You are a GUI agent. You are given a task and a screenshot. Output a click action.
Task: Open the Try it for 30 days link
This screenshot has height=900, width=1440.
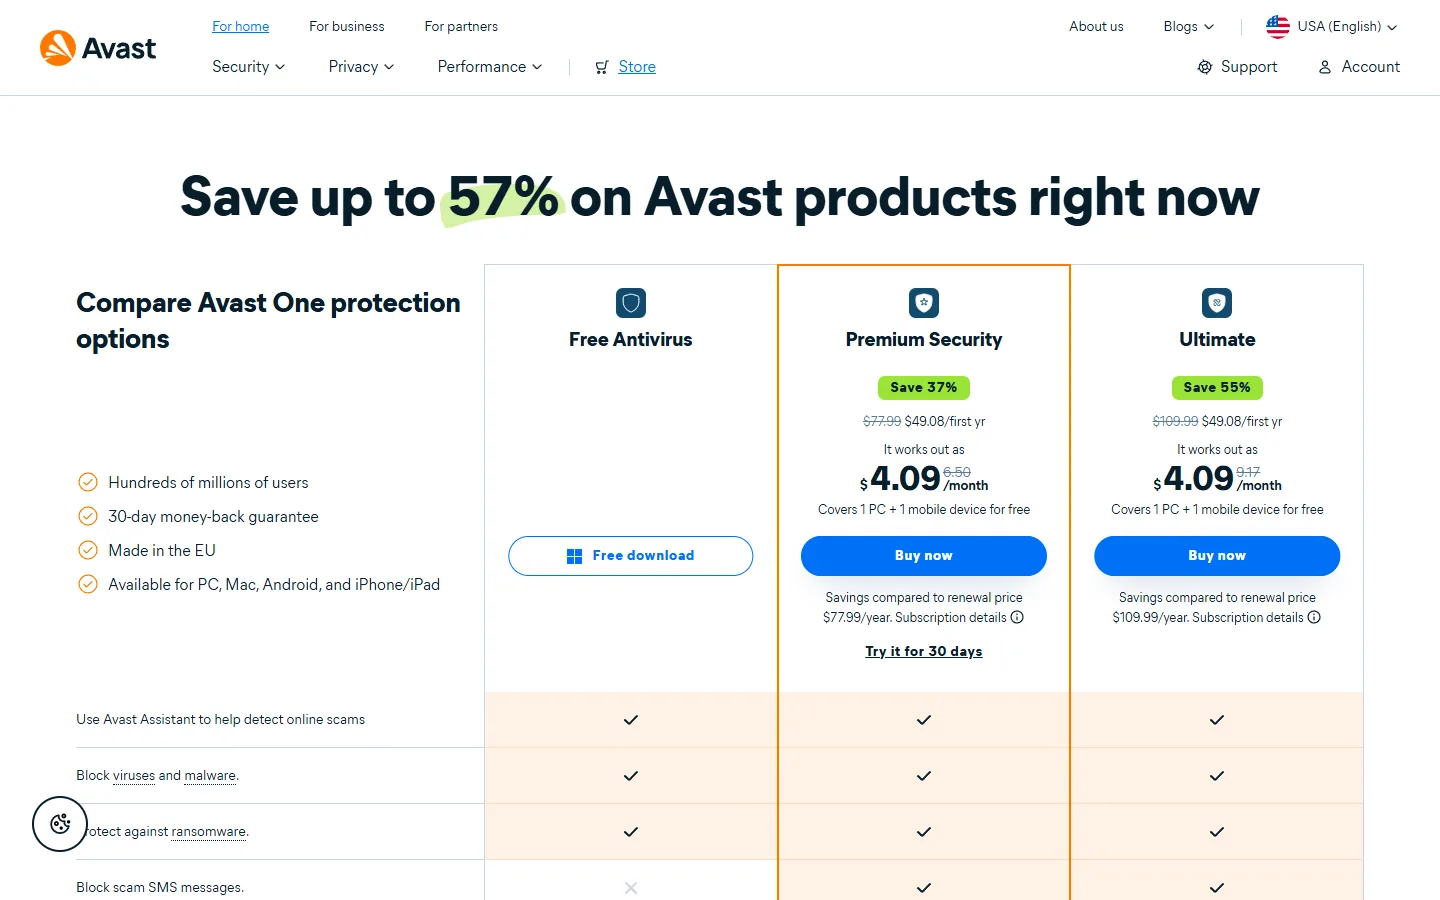click(924, 651)
